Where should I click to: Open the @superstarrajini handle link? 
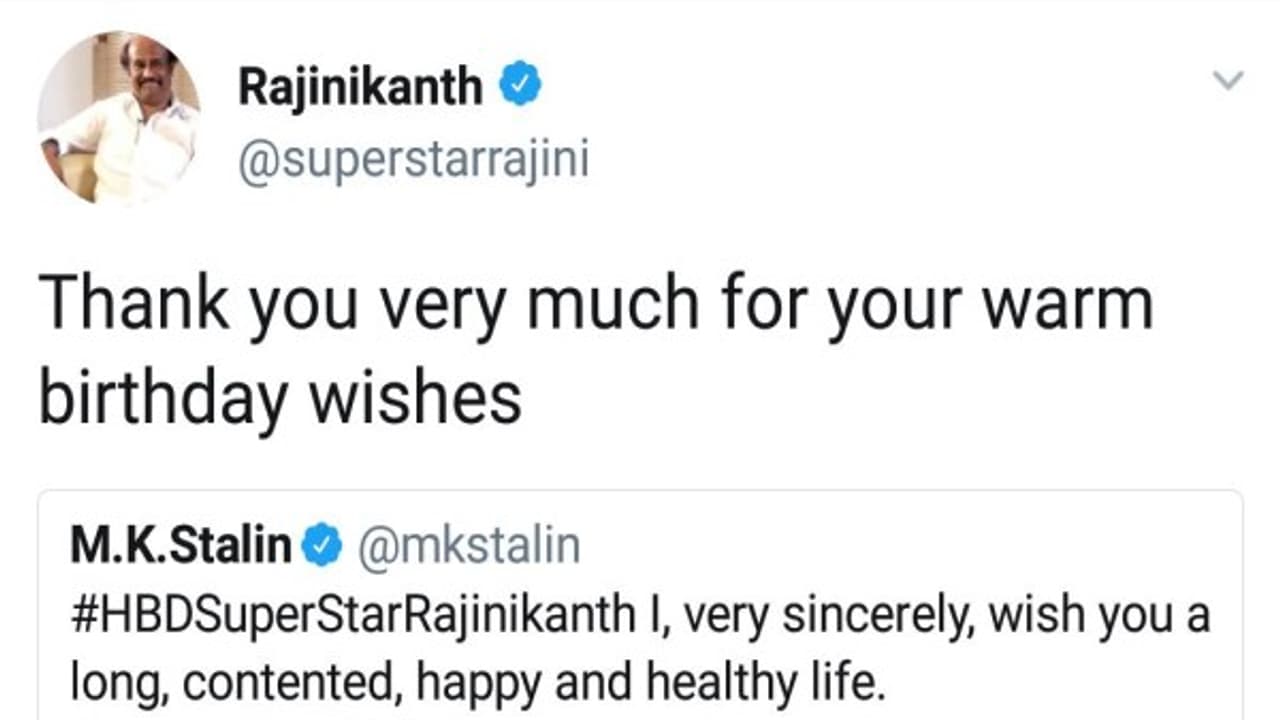pos(413,160)
